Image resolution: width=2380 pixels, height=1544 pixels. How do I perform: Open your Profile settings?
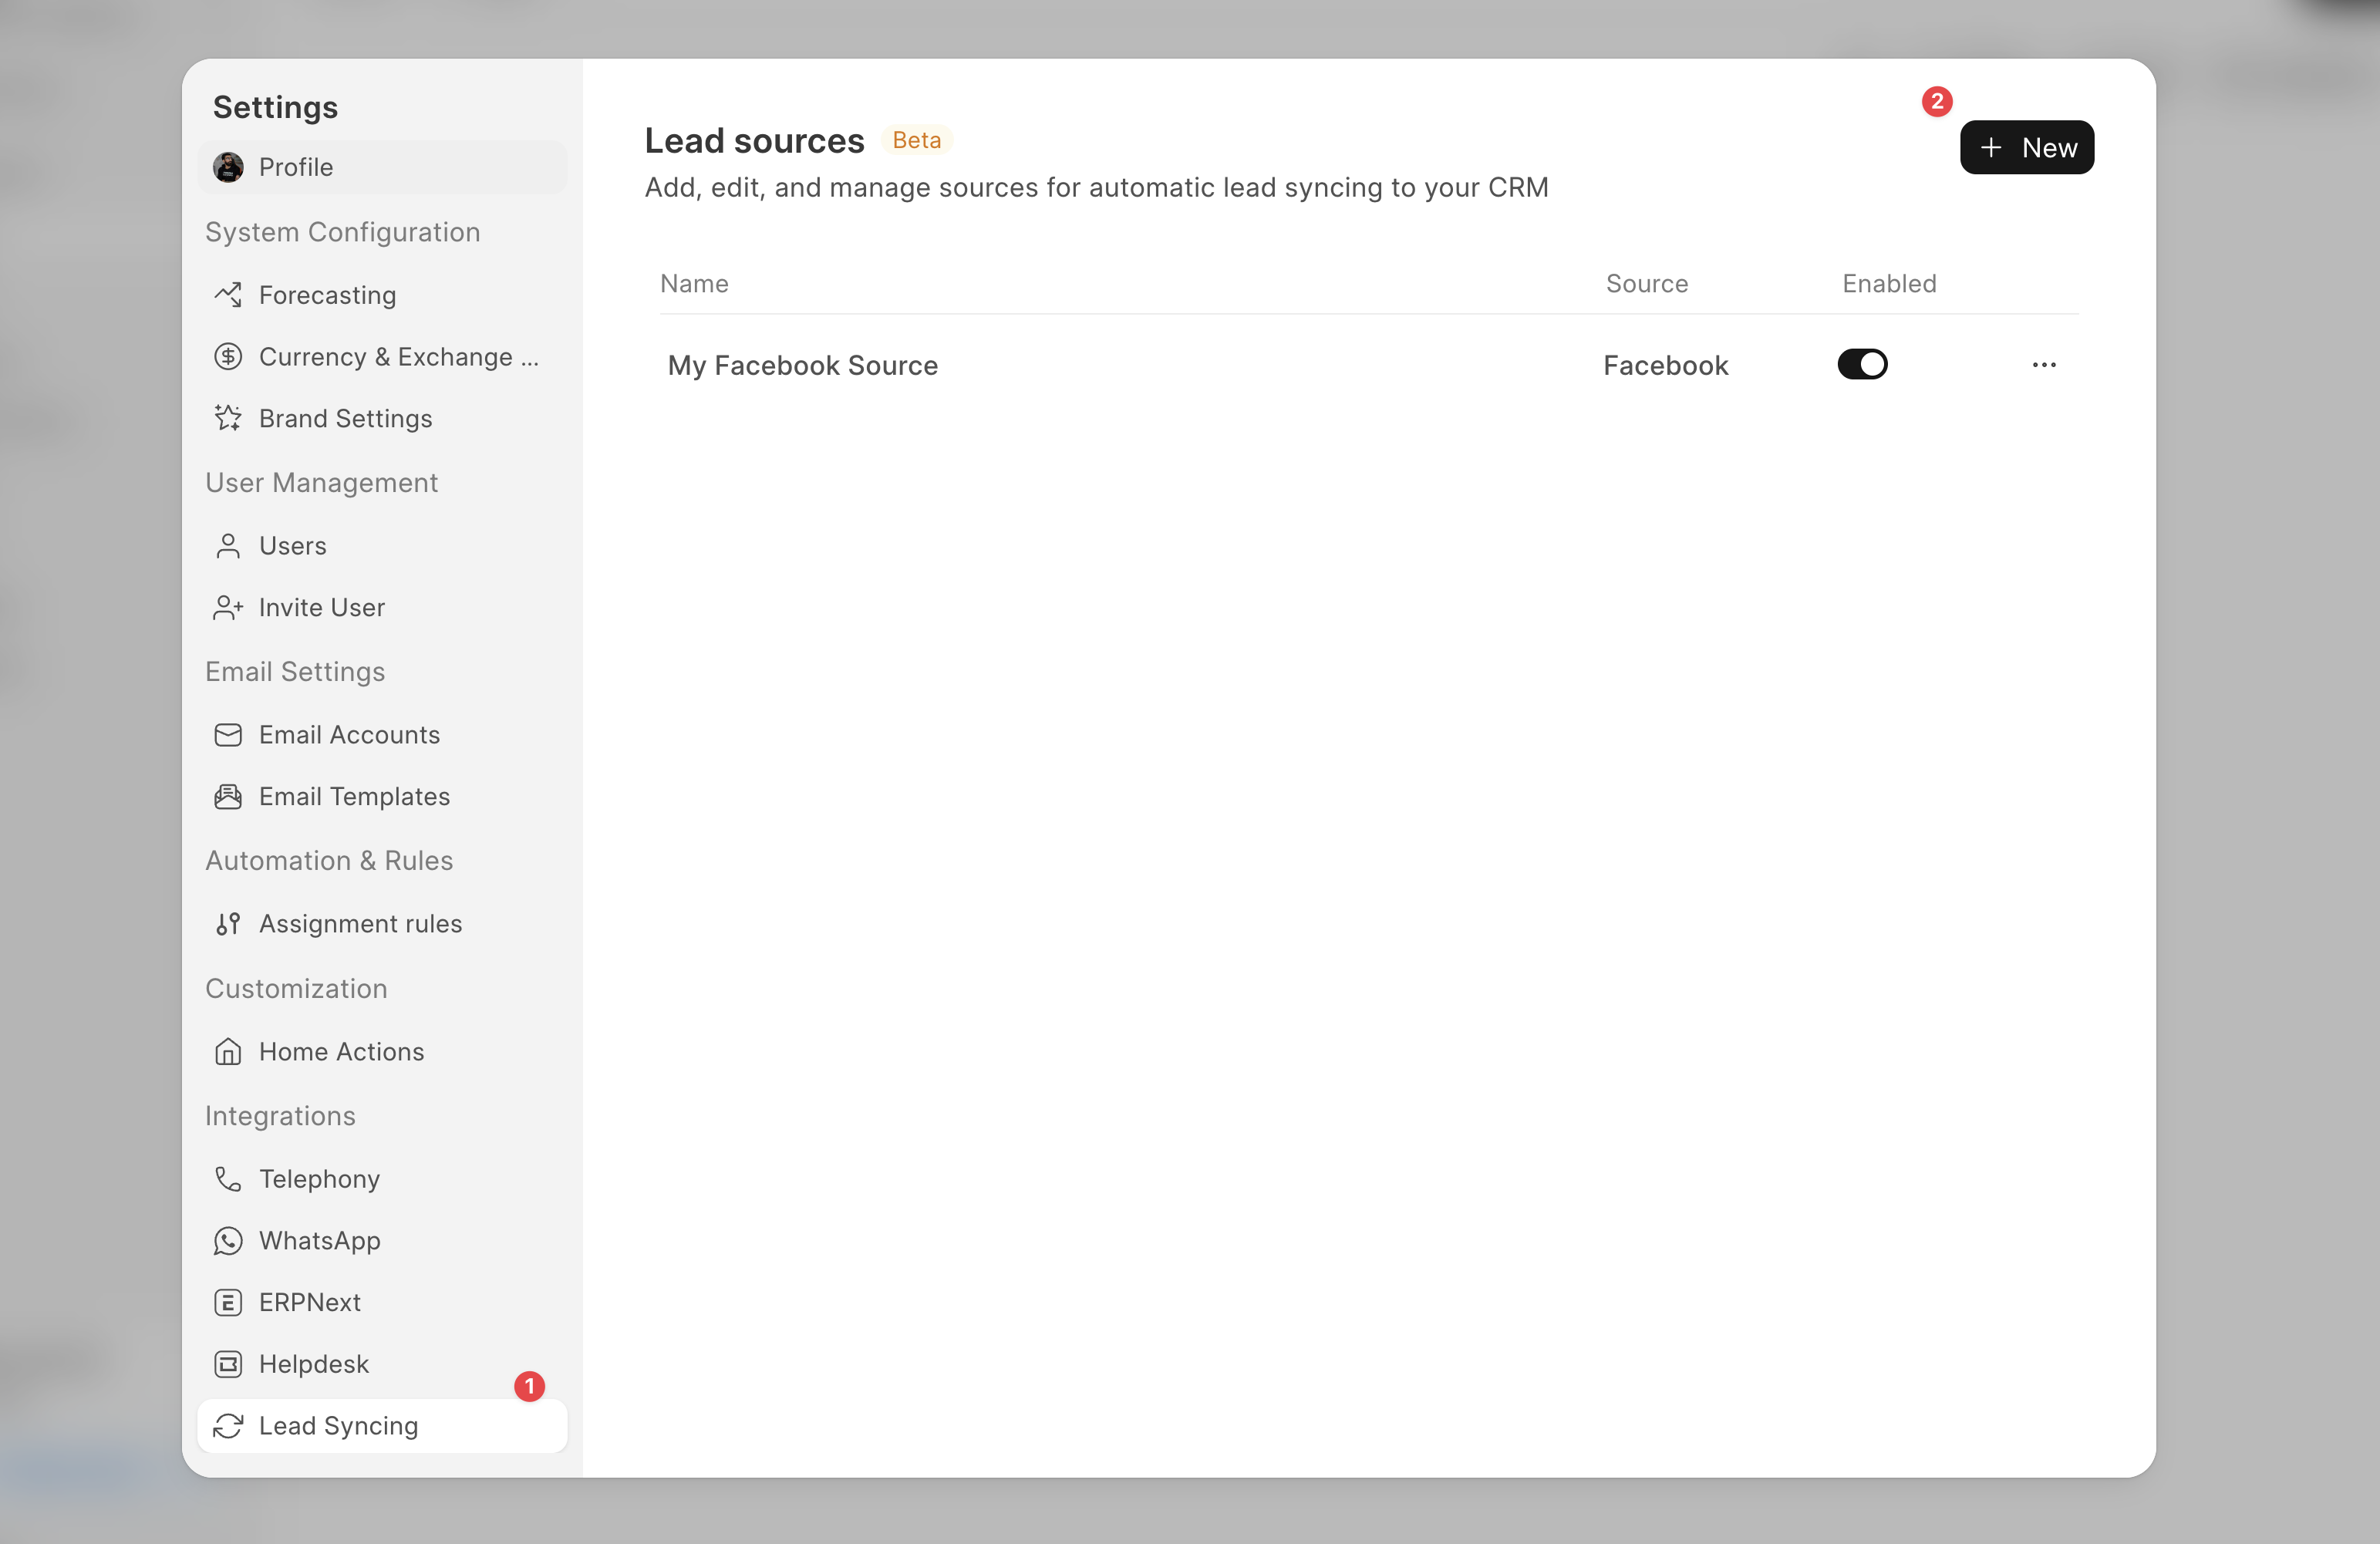point(296,167)
